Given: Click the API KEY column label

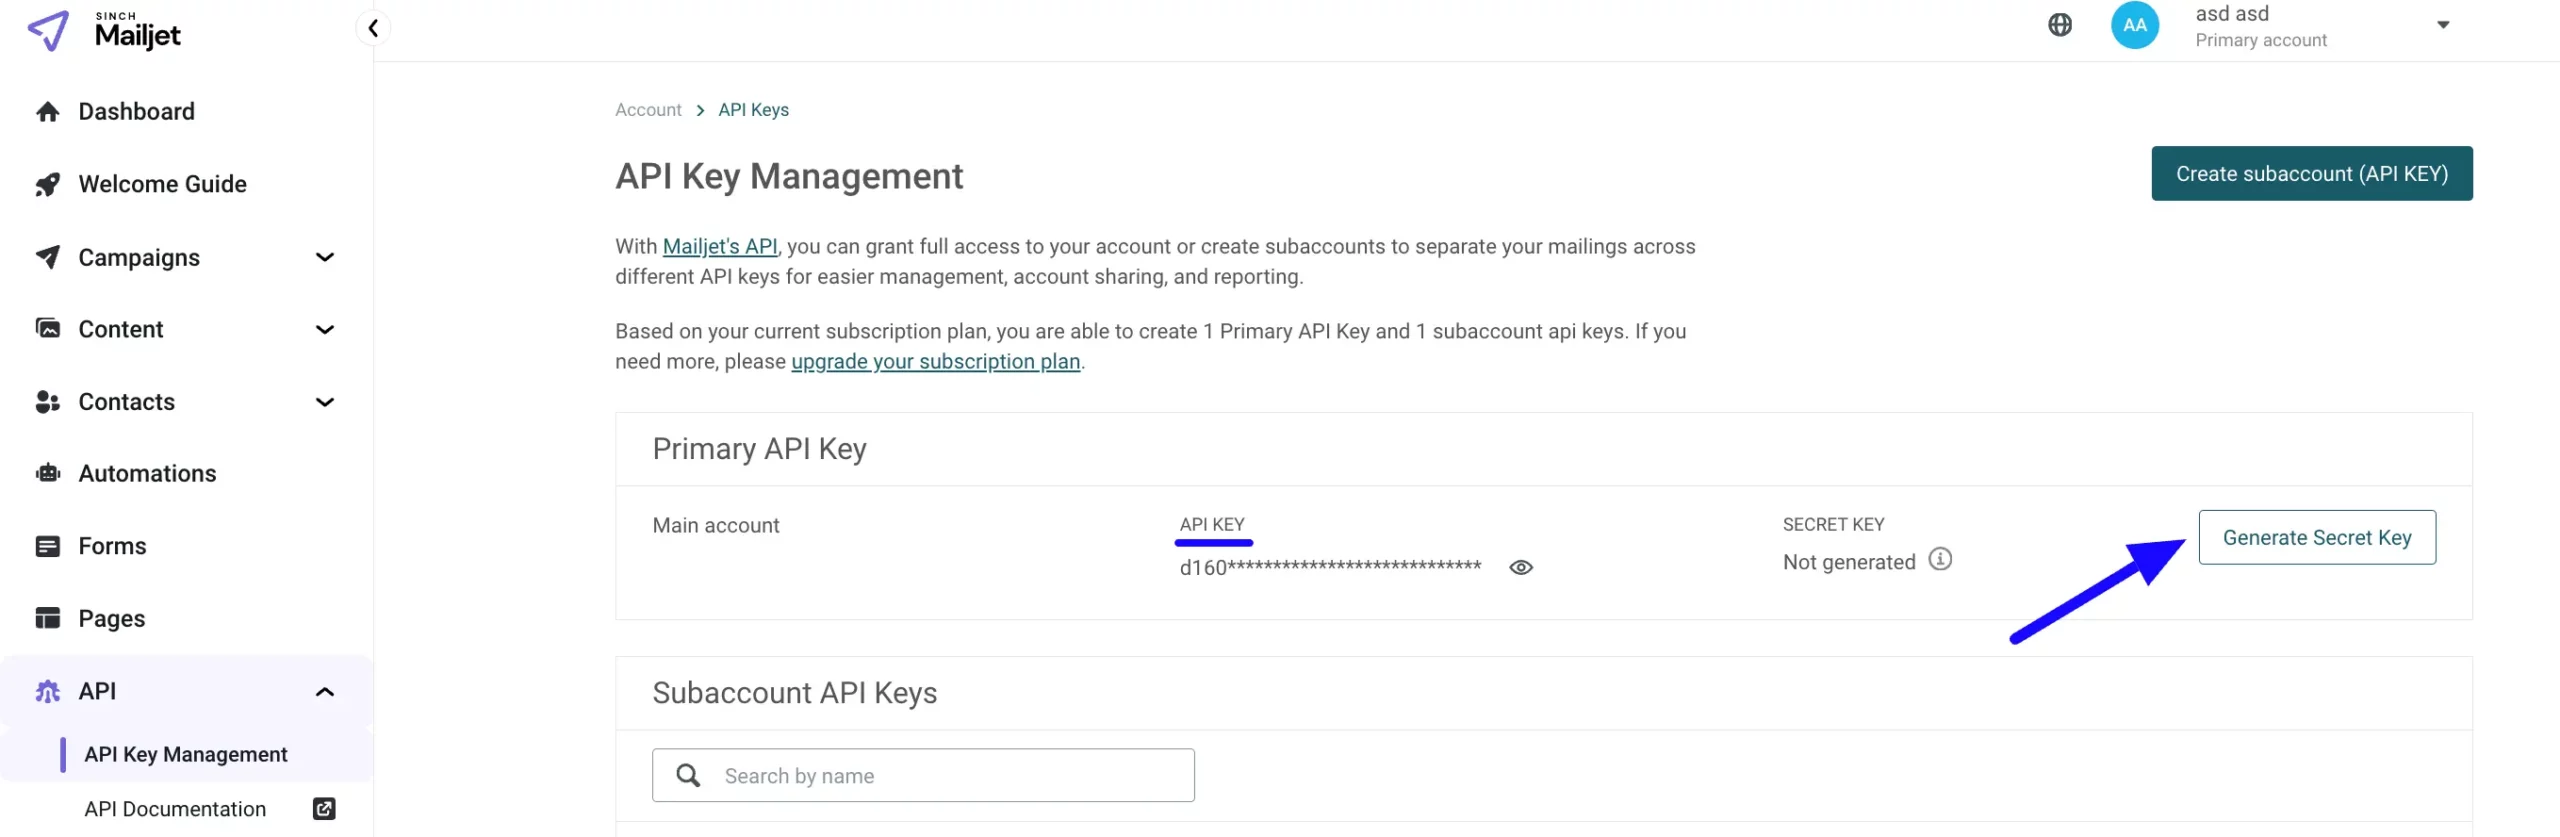Looking at the screenshot, I should click(1211, 525).
